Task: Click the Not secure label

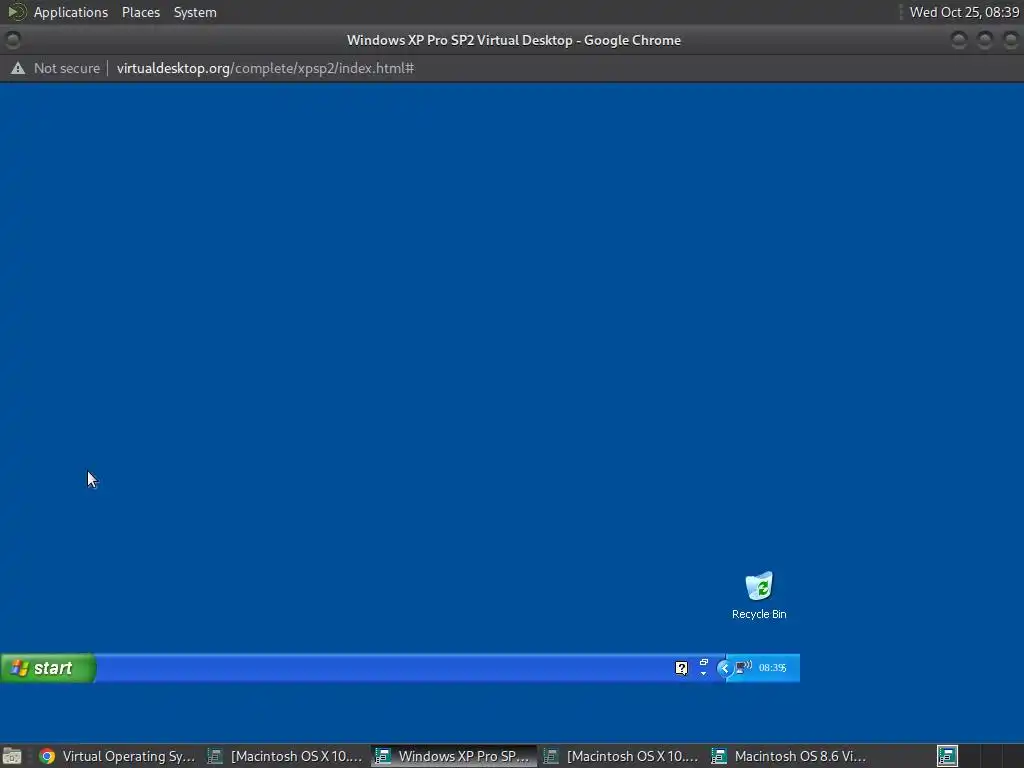Action: (67, 68)
